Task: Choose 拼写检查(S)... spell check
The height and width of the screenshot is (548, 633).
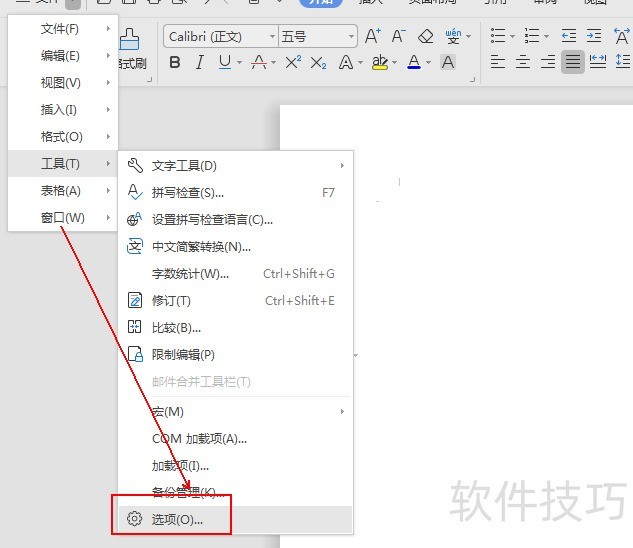Action: [187, 192]
